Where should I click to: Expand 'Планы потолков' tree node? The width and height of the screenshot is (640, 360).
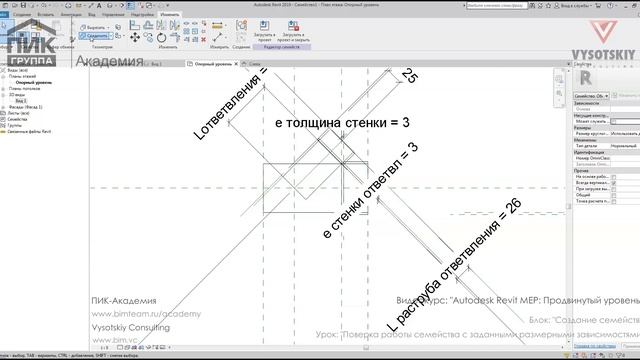(x=3, y=89)
